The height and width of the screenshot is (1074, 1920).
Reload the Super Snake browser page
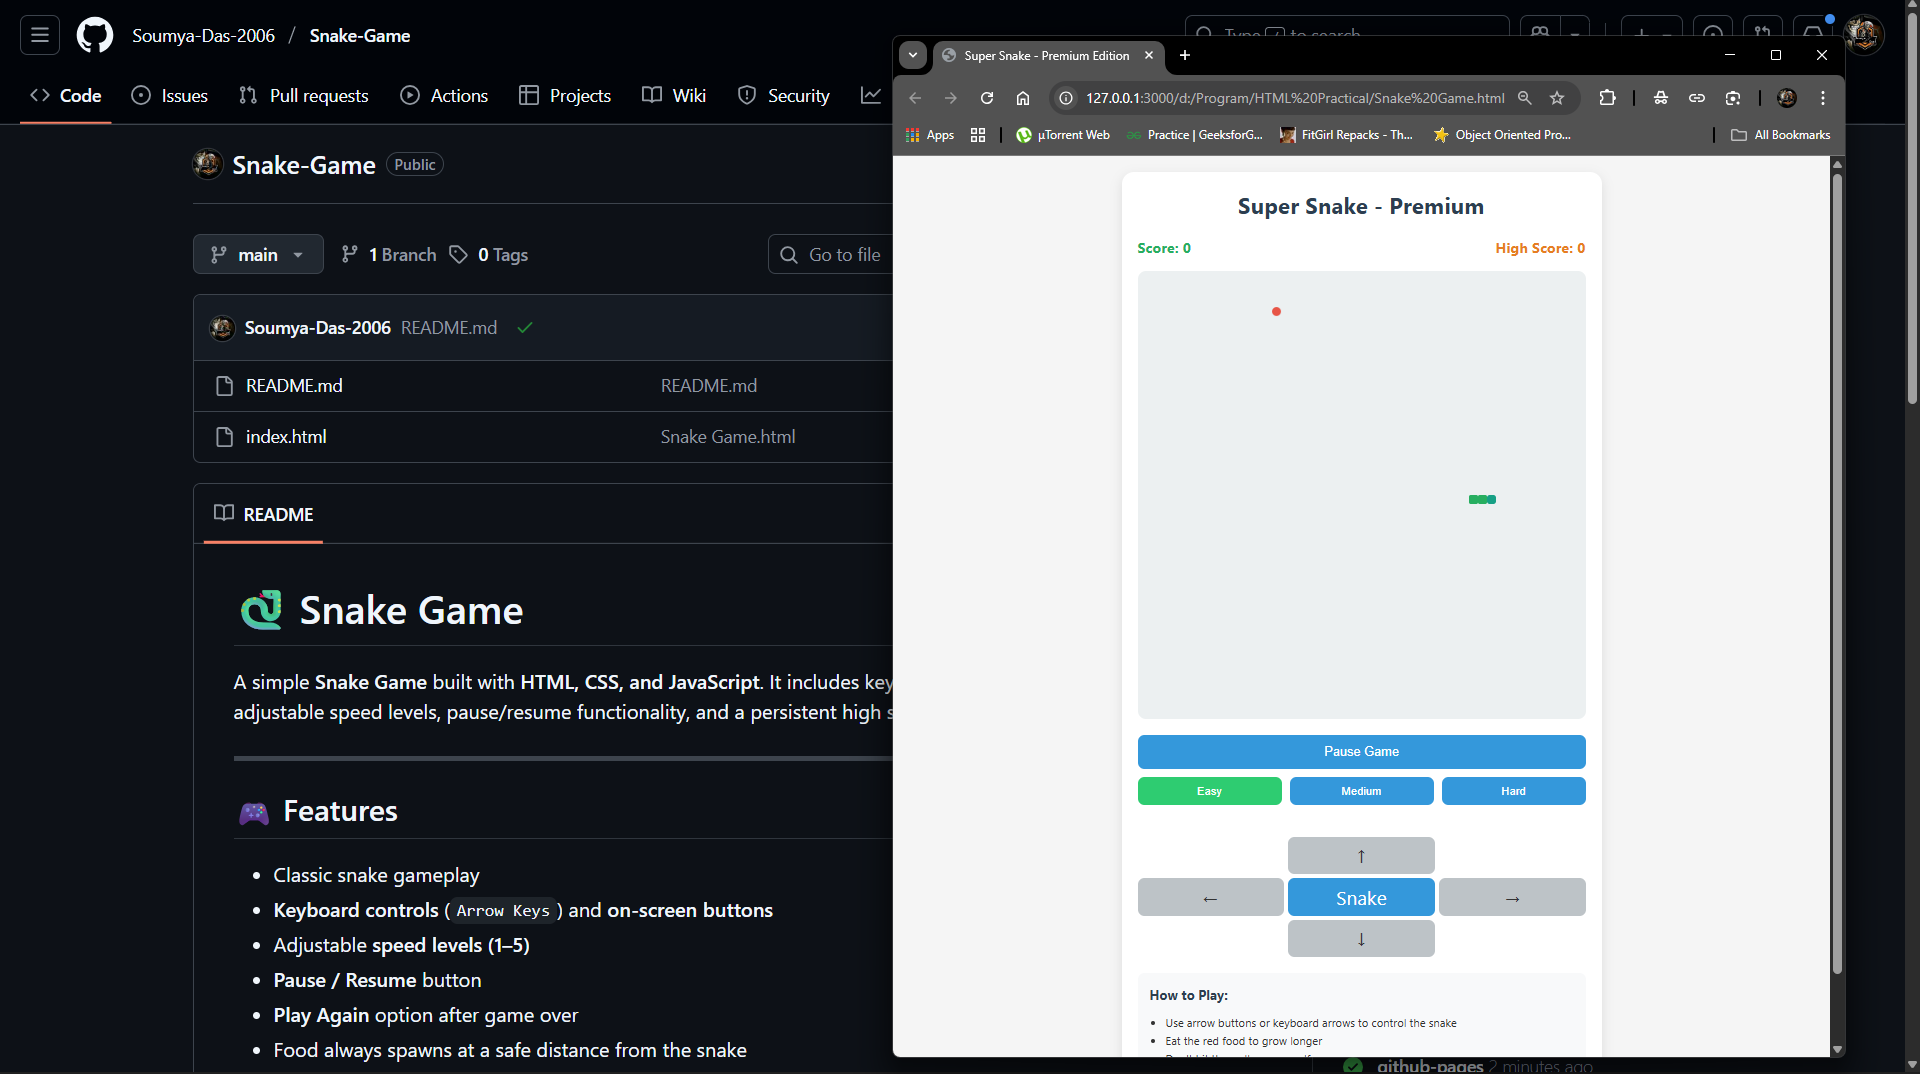987,98
